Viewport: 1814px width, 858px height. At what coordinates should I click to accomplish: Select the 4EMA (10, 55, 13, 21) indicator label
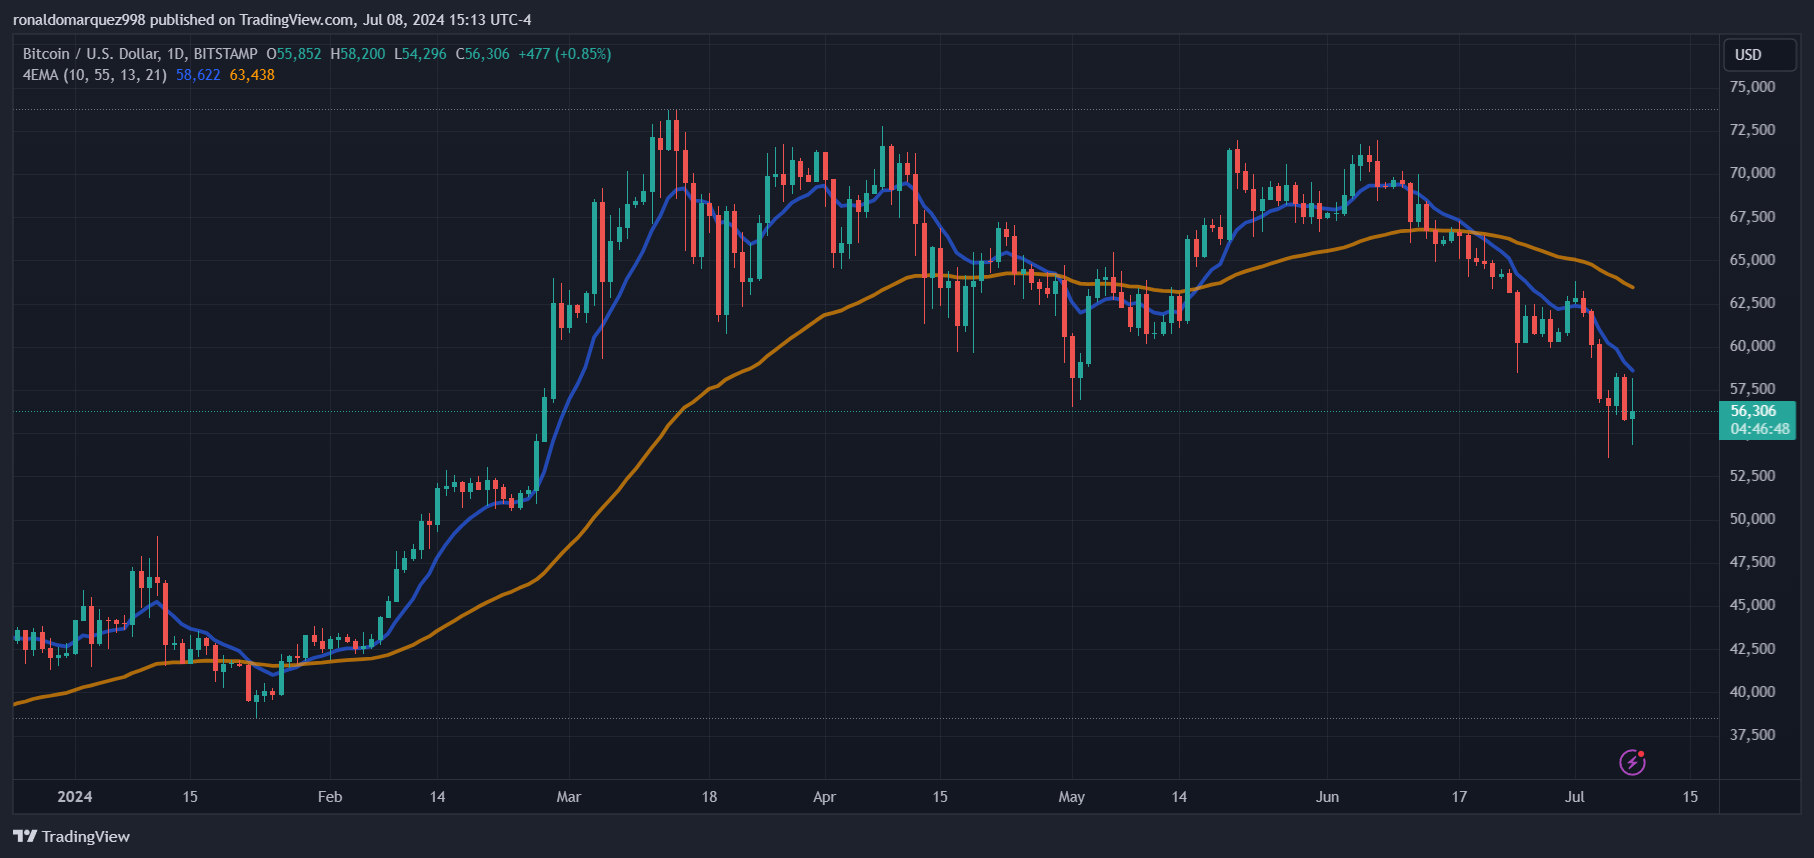tap(94, 75)
